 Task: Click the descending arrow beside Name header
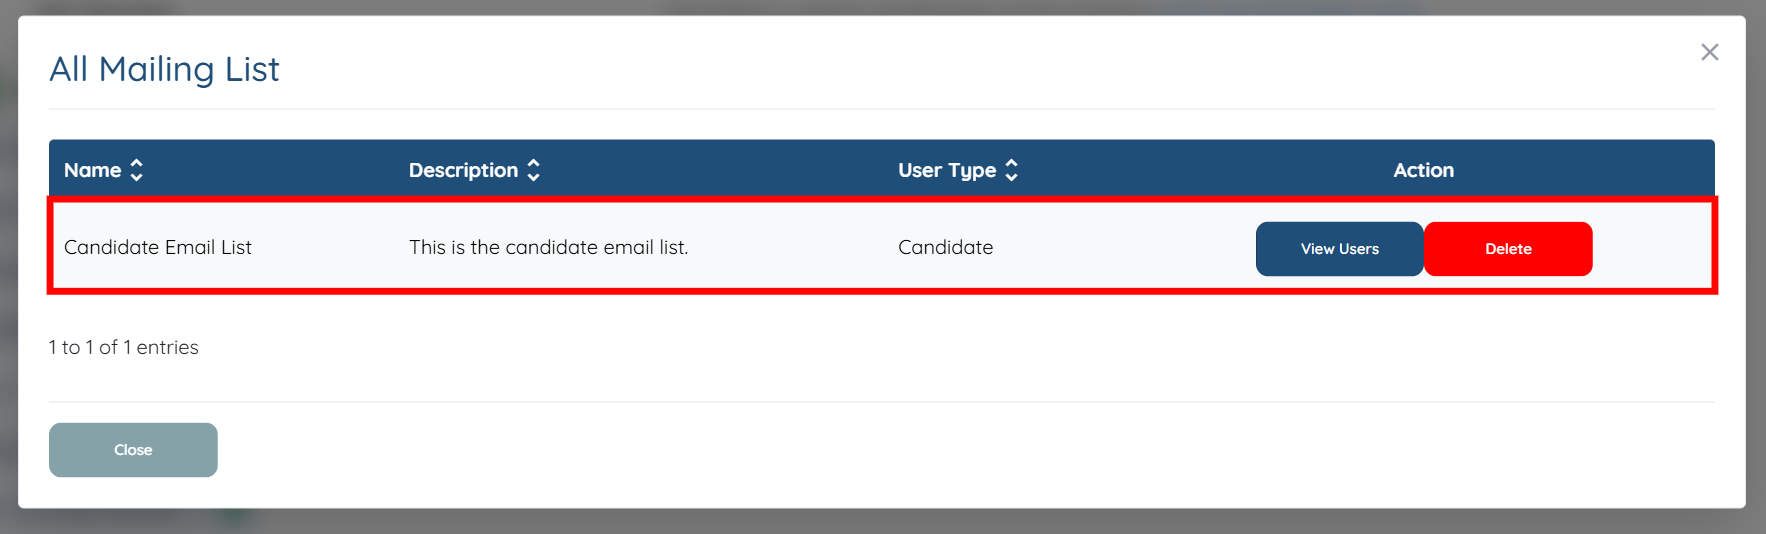[137, 177]
